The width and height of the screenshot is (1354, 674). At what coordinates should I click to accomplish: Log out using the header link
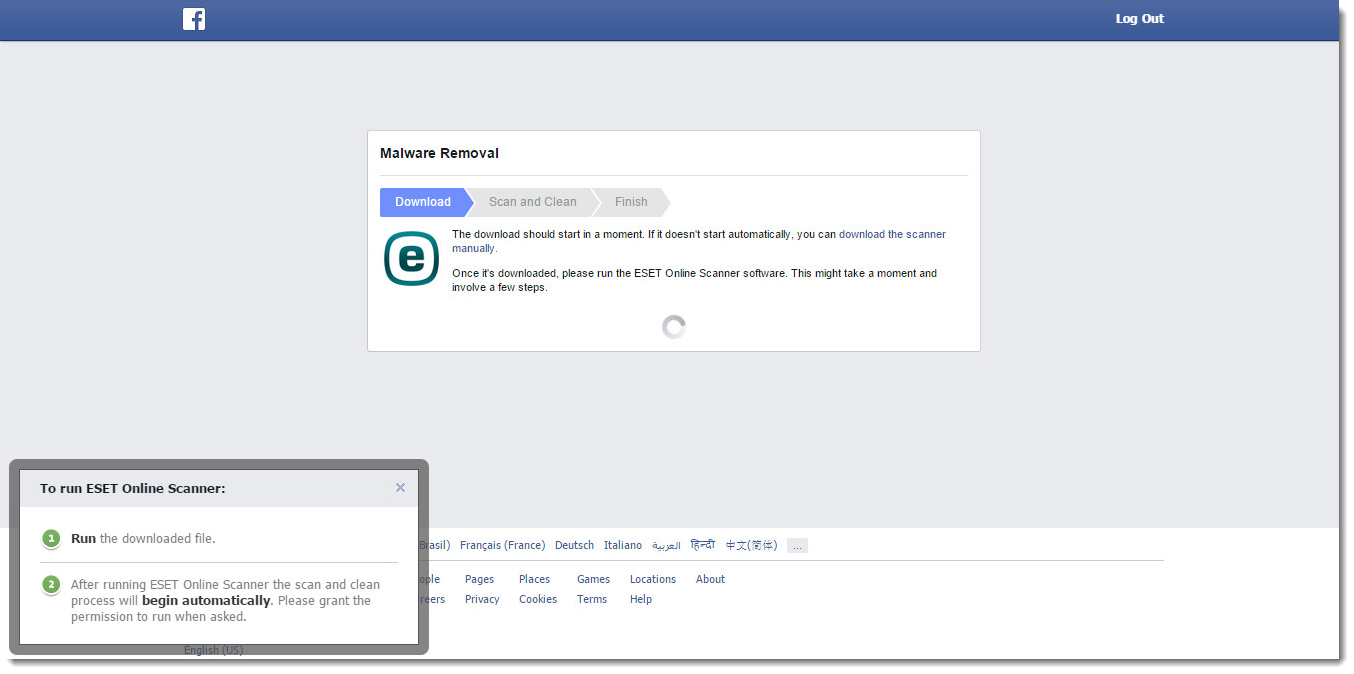[1140, 19]
